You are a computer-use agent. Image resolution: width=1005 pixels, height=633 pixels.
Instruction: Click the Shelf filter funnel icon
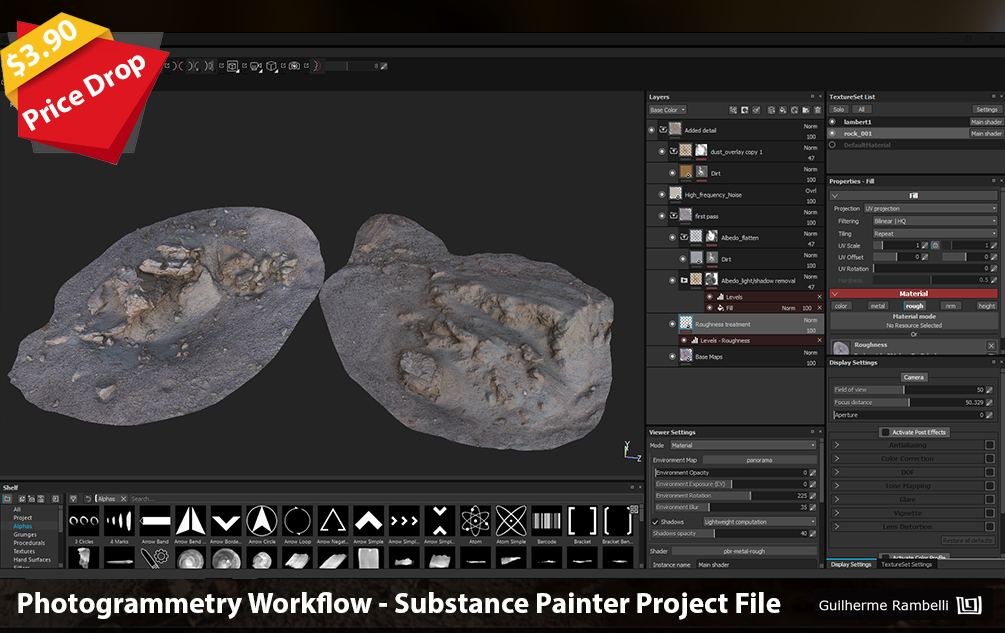pos(74,498)
